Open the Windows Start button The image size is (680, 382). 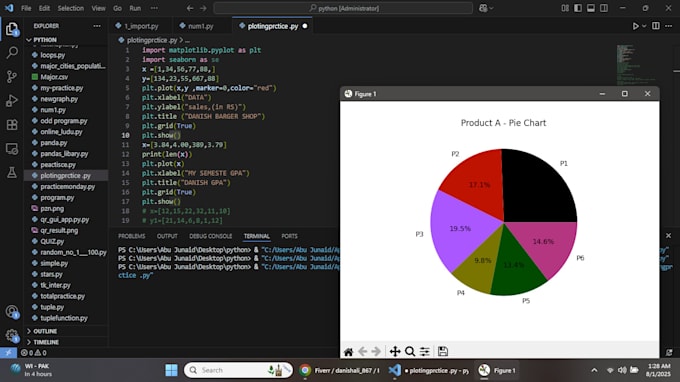pyautogui.click(x=171, y=370)
